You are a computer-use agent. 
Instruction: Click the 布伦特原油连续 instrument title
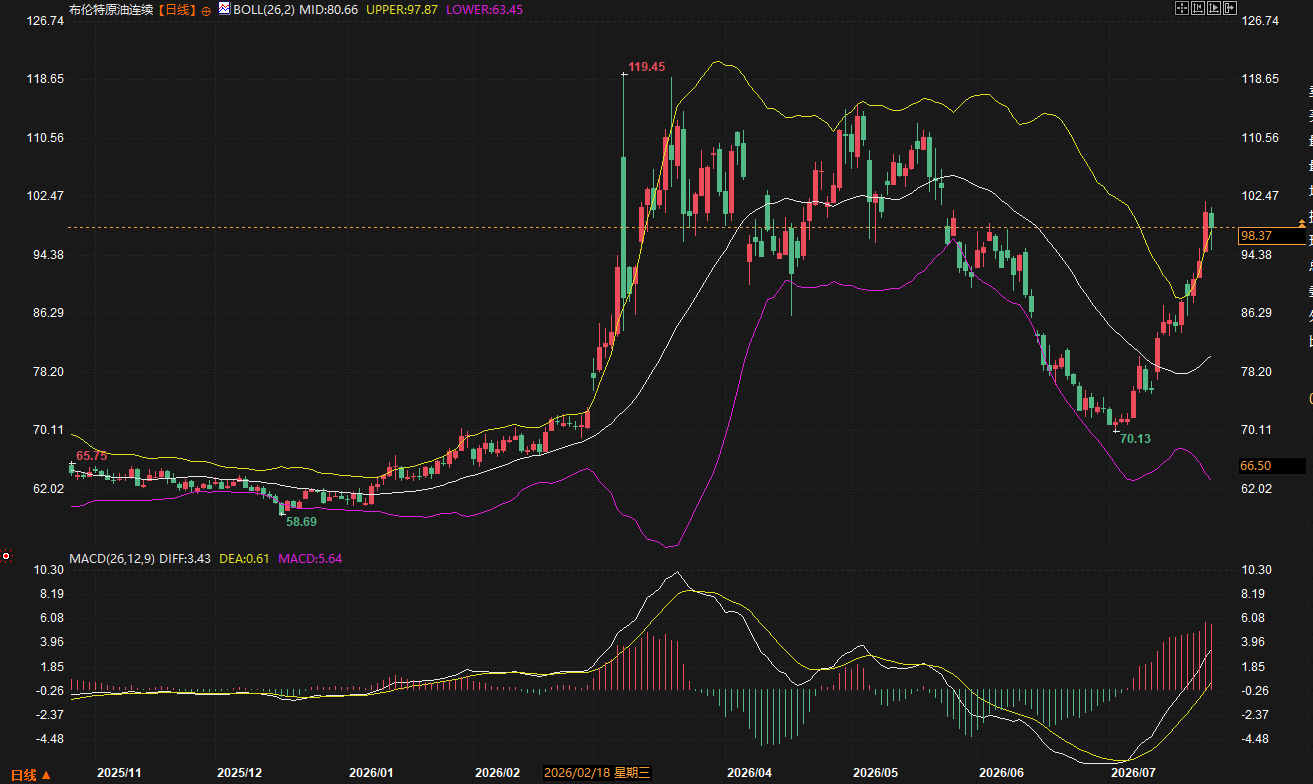pos(113,9)
